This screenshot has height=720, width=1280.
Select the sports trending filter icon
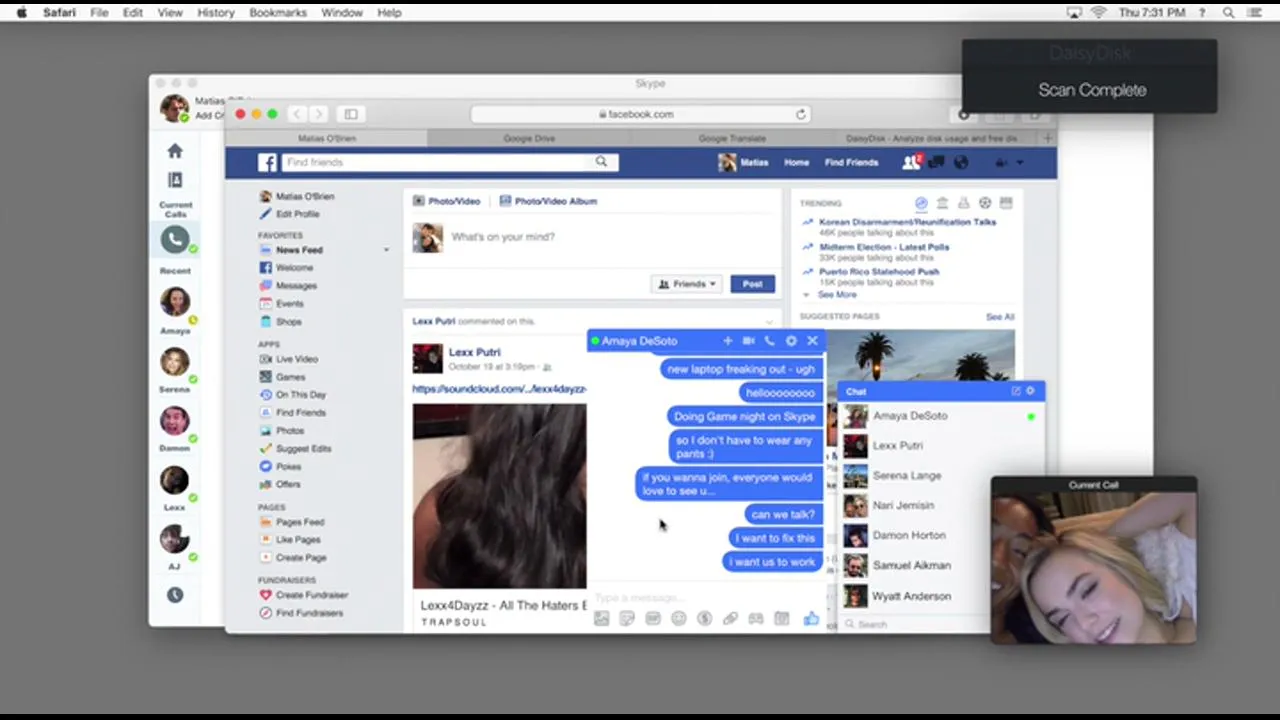[x=985, y=203]
